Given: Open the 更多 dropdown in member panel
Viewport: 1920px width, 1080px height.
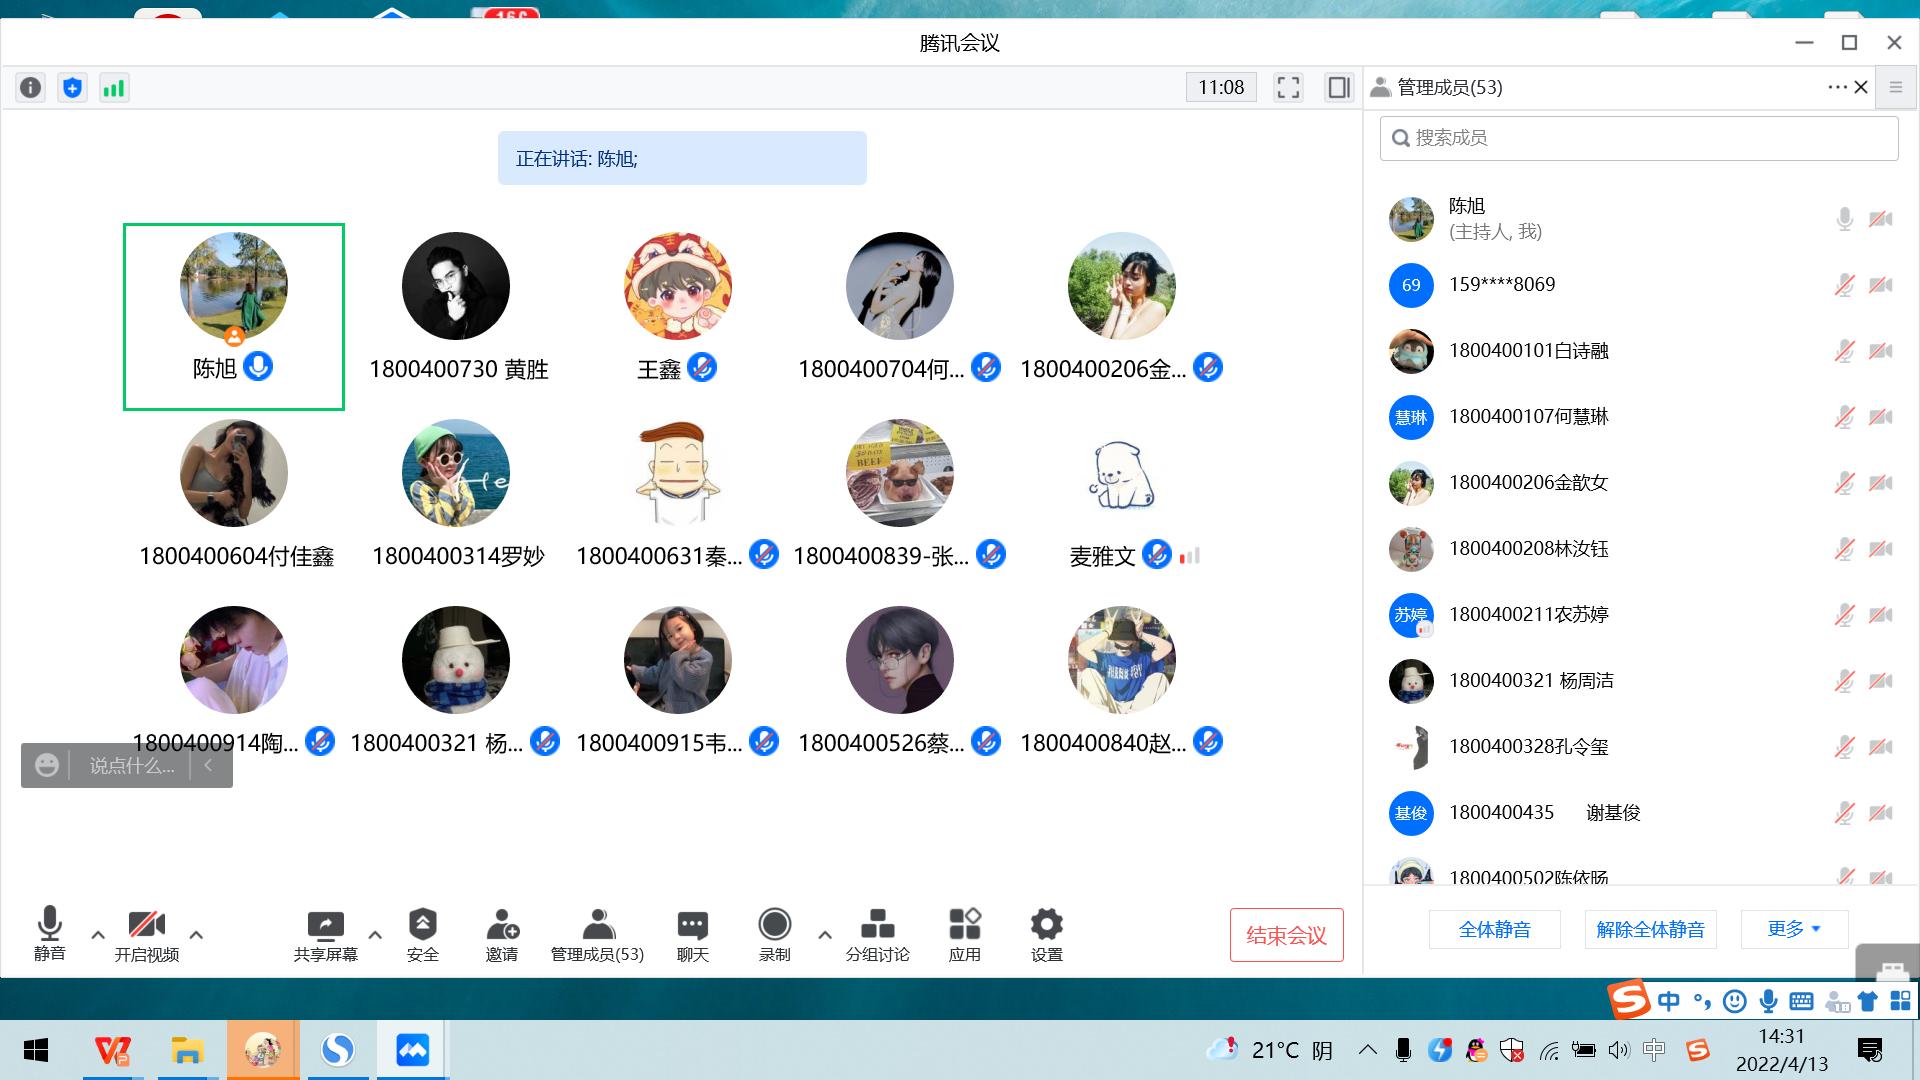Looking at the screenshot, I should click(x=1794, y=929).
